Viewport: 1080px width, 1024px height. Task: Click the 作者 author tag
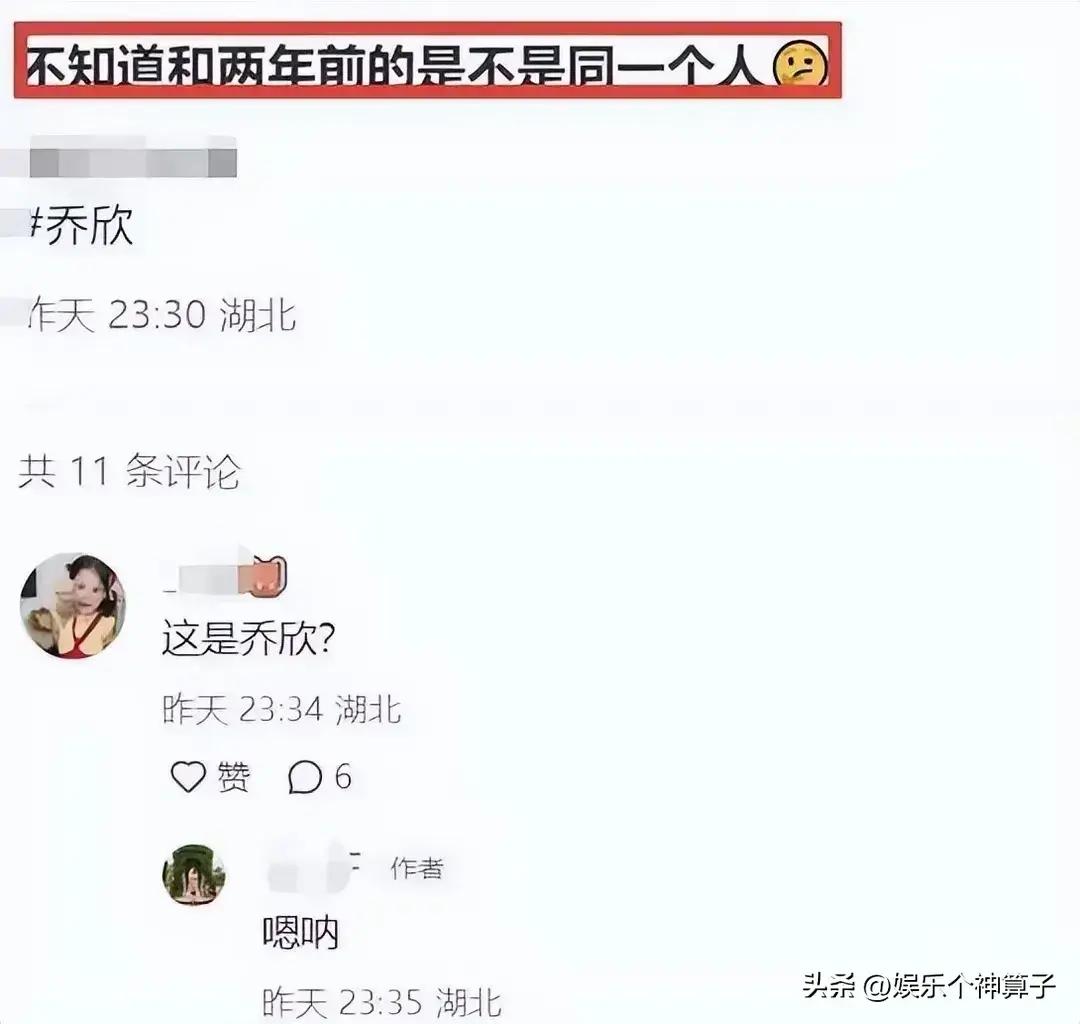[x=417, y=868]
